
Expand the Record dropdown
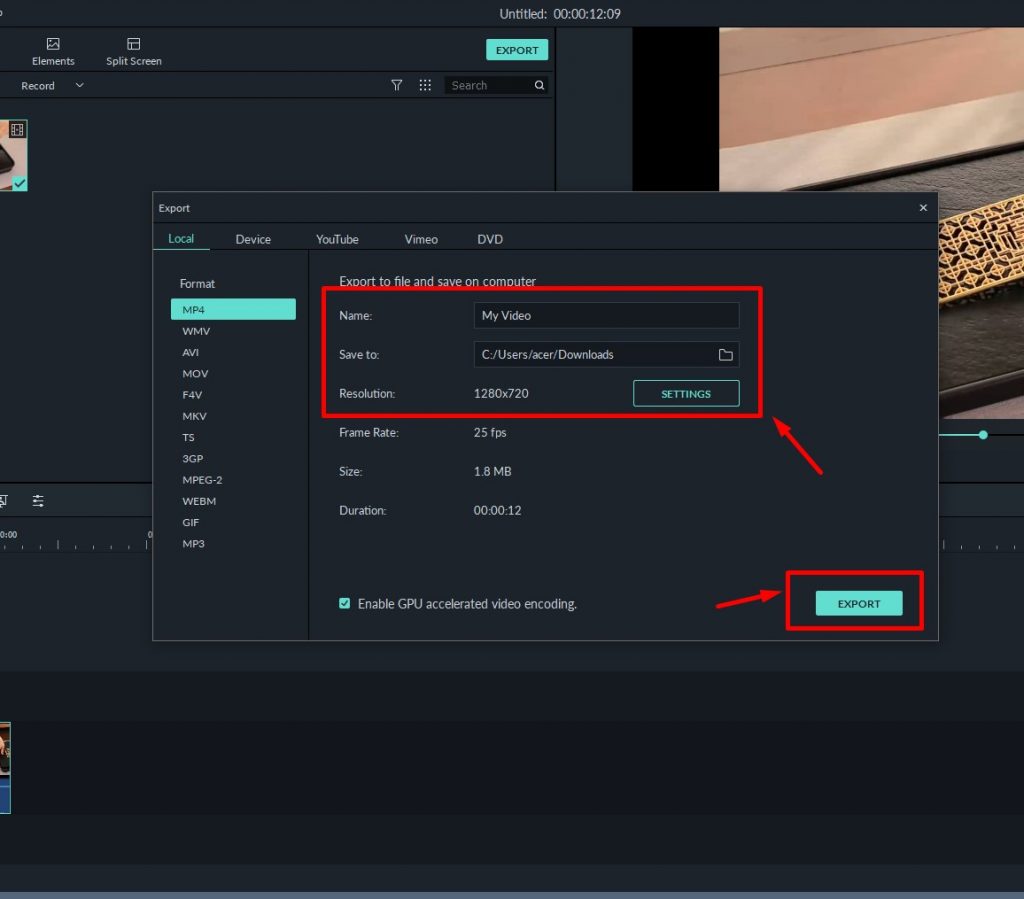[79, 86]
